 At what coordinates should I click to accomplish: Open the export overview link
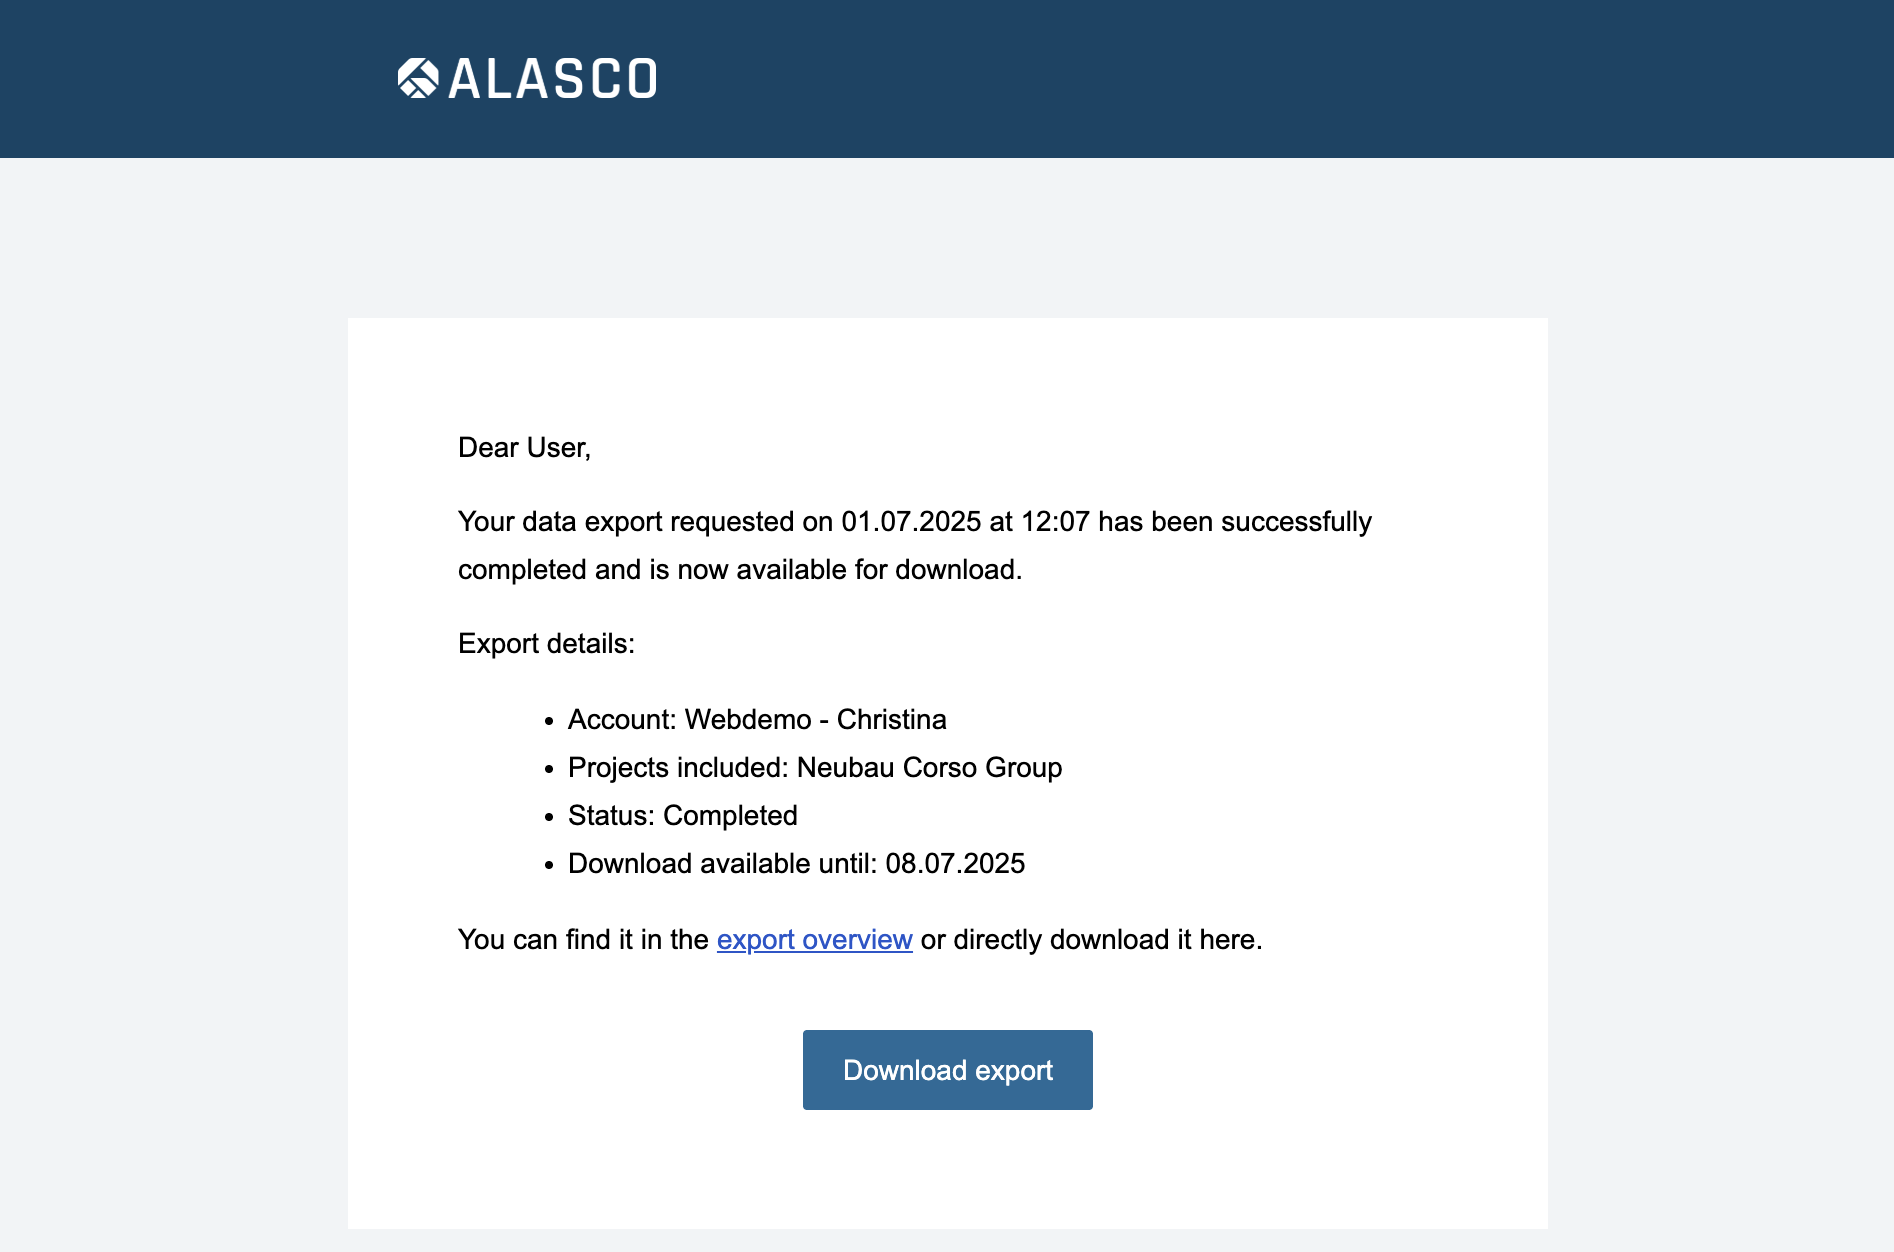(x=814, y=940)
